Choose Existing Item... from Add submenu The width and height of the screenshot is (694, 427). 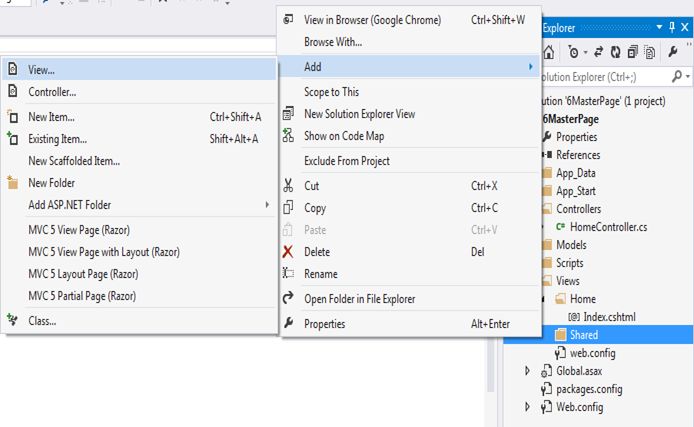click(140, 138)
